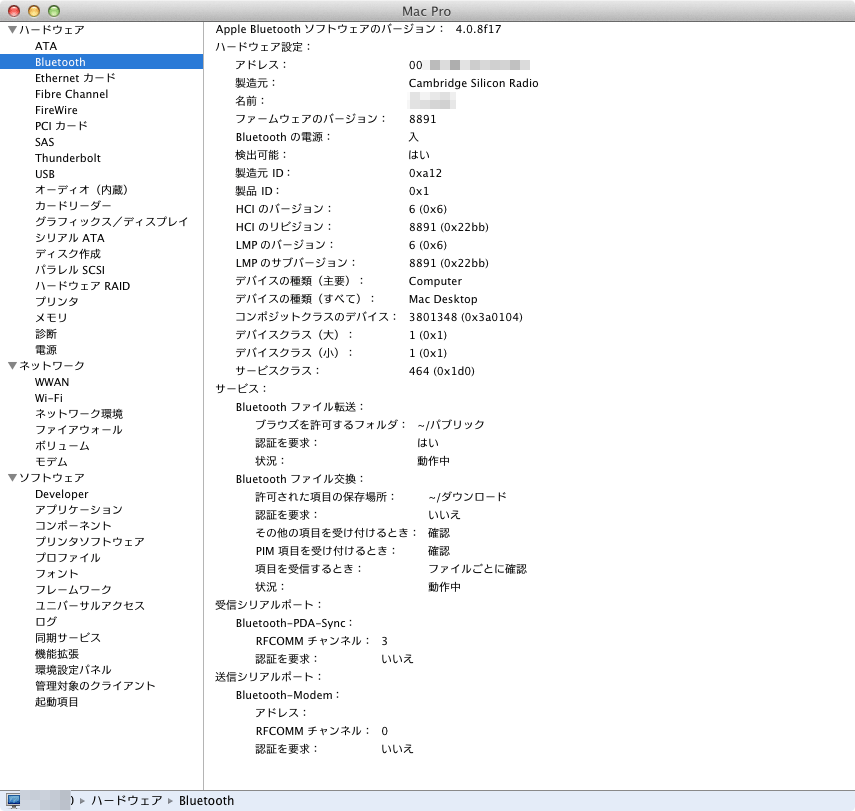Select メモリ in the sidebar
This screenshot has height=811, width=855.
click(x=51, y=317)
